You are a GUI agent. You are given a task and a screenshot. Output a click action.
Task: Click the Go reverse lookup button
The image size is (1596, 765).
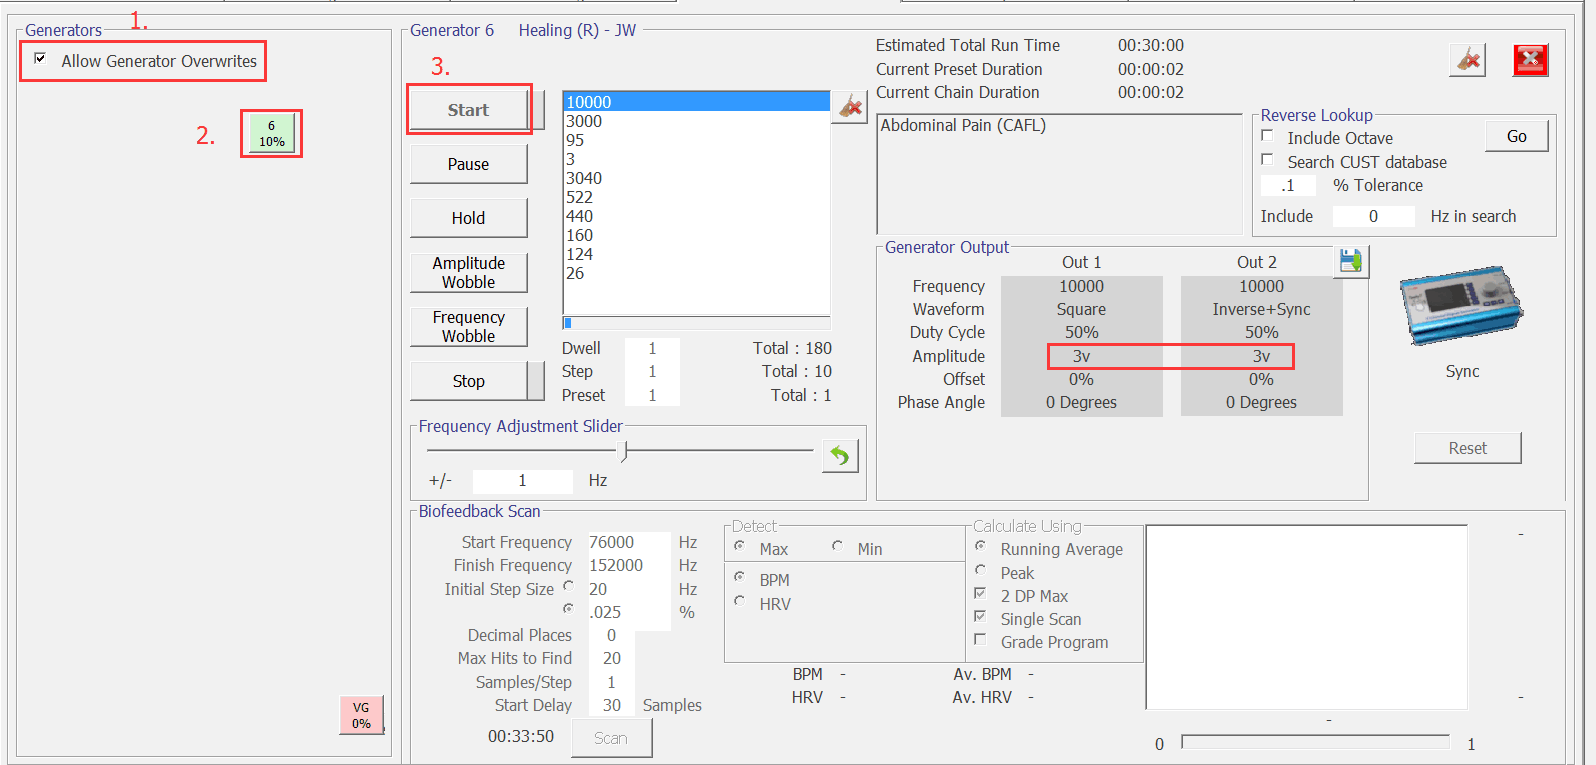pyautogui.click(x=1516, y=136)
